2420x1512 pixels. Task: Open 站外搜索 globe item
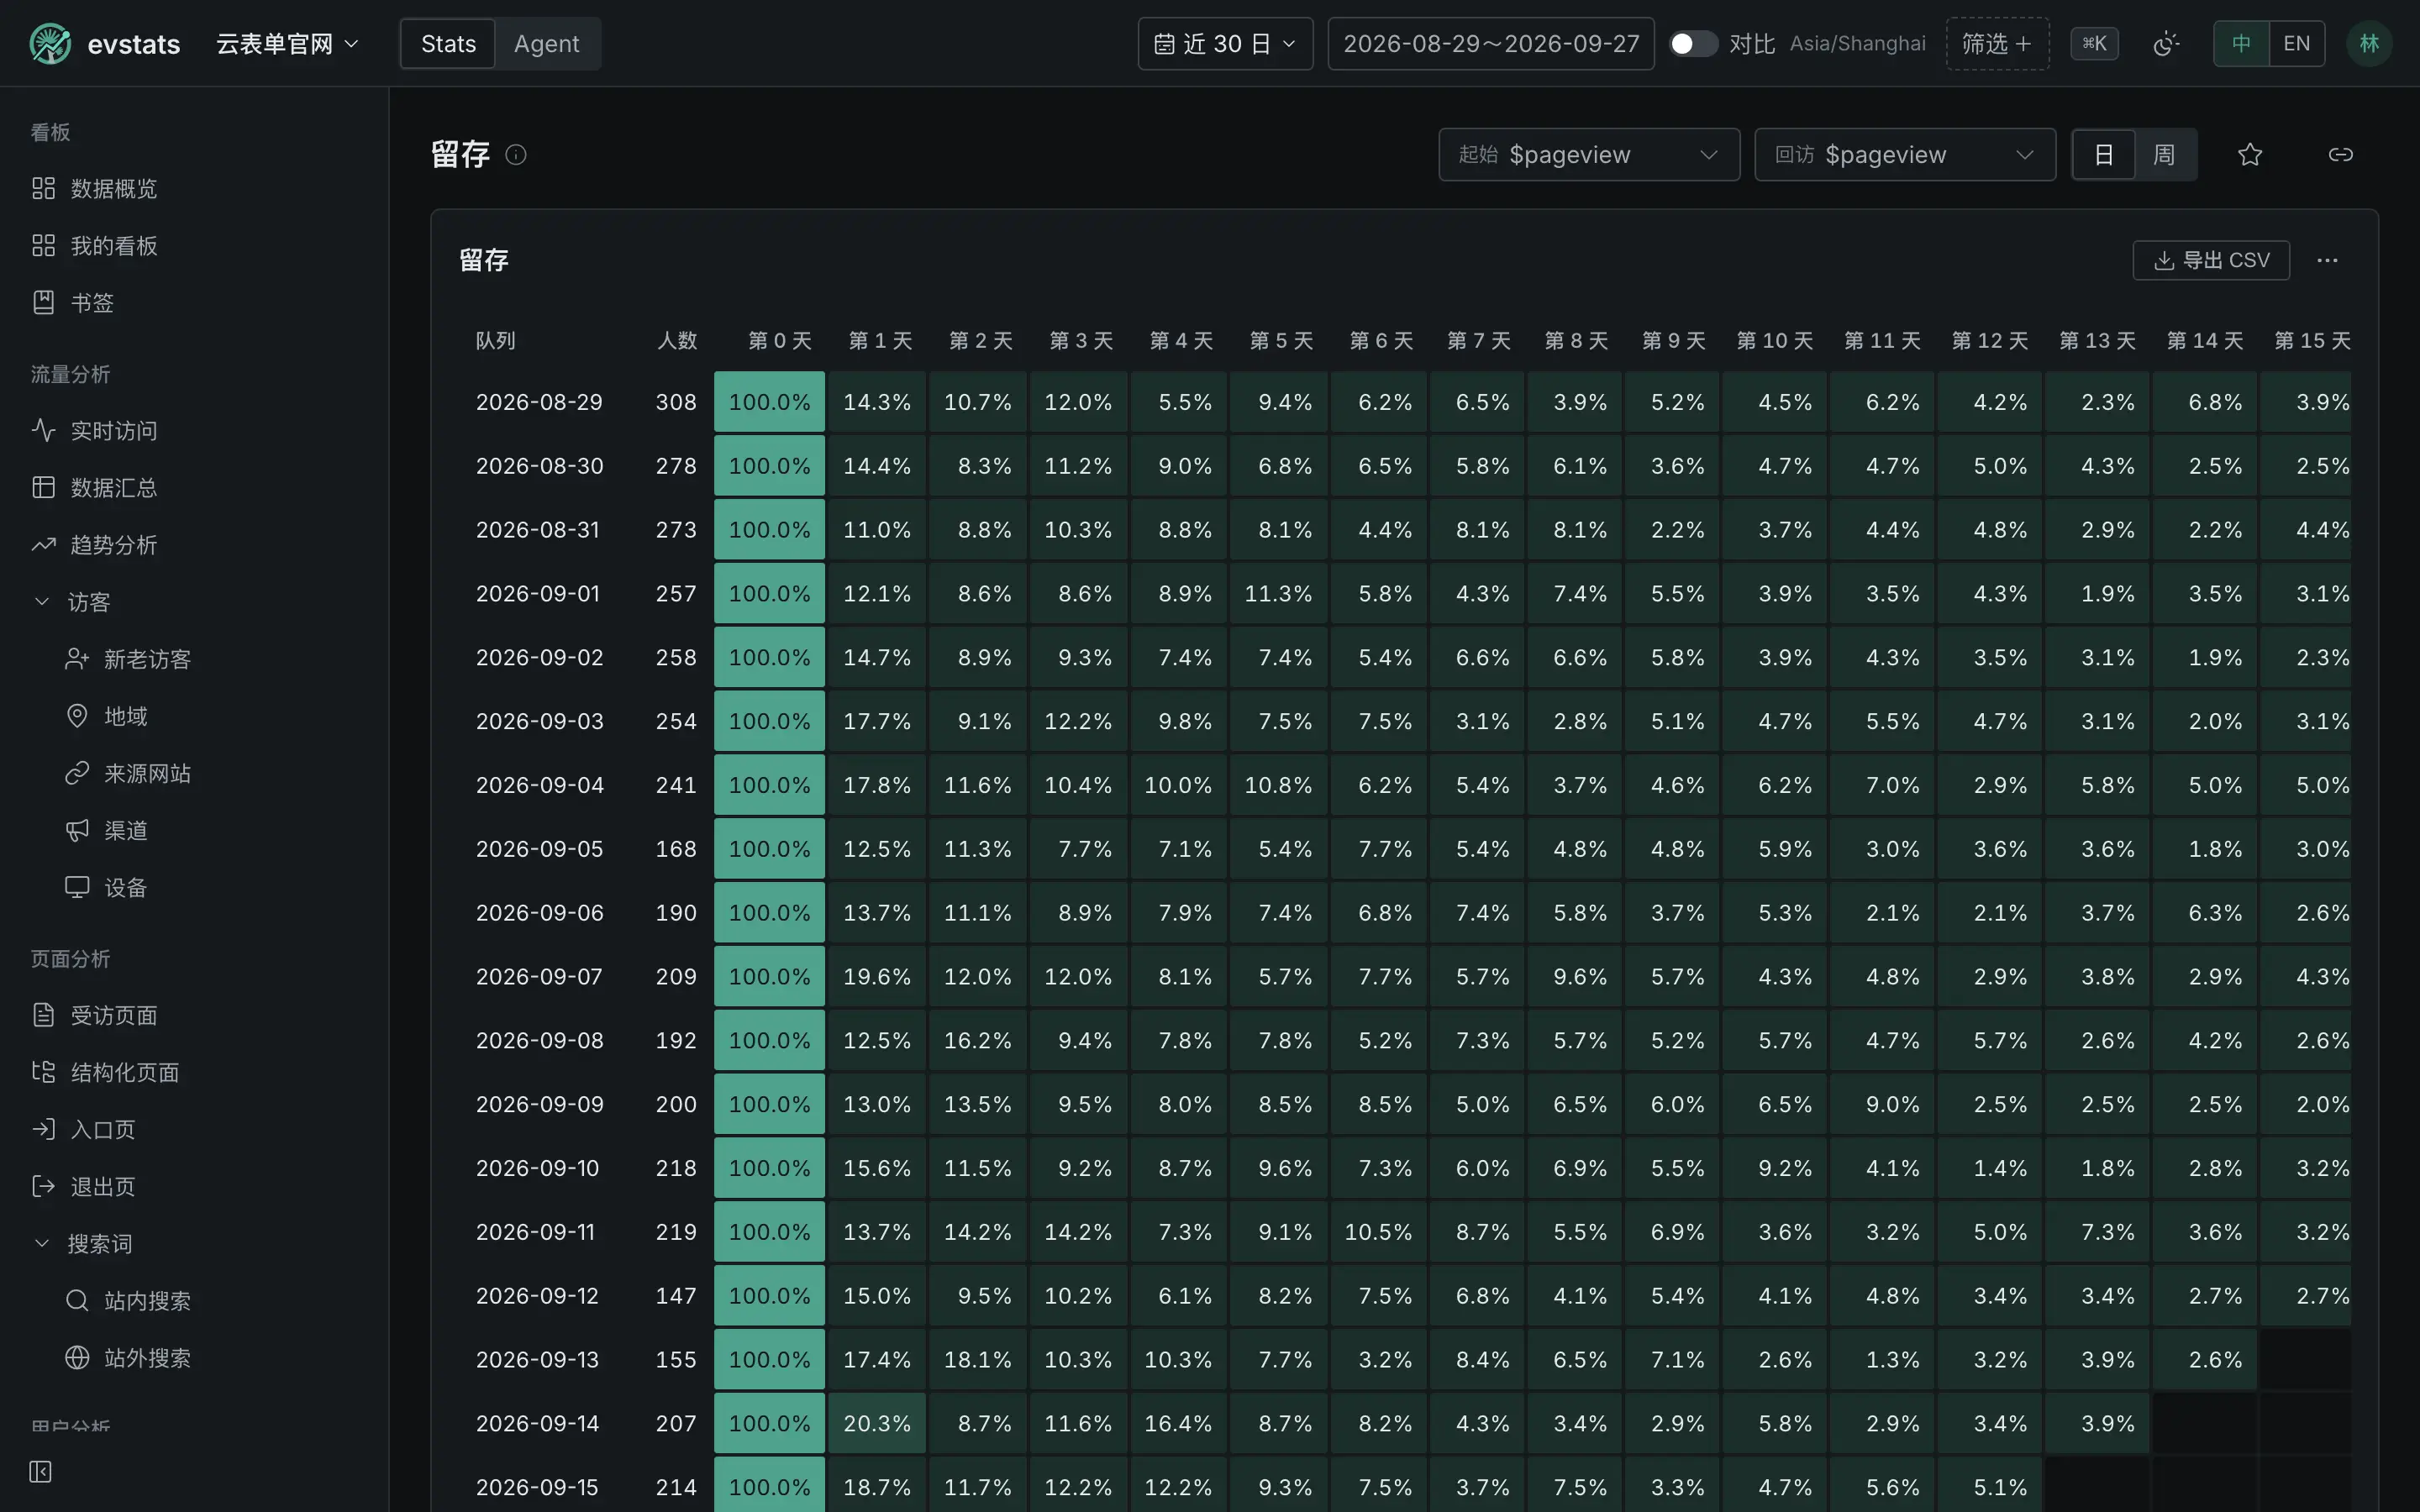[x=77, y=1357]
